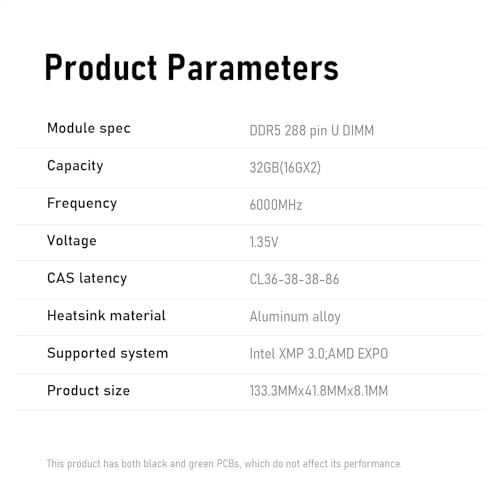Click the Product Parameters heading
This screenshot has height=500, width=500.
[x=192, y=67]
